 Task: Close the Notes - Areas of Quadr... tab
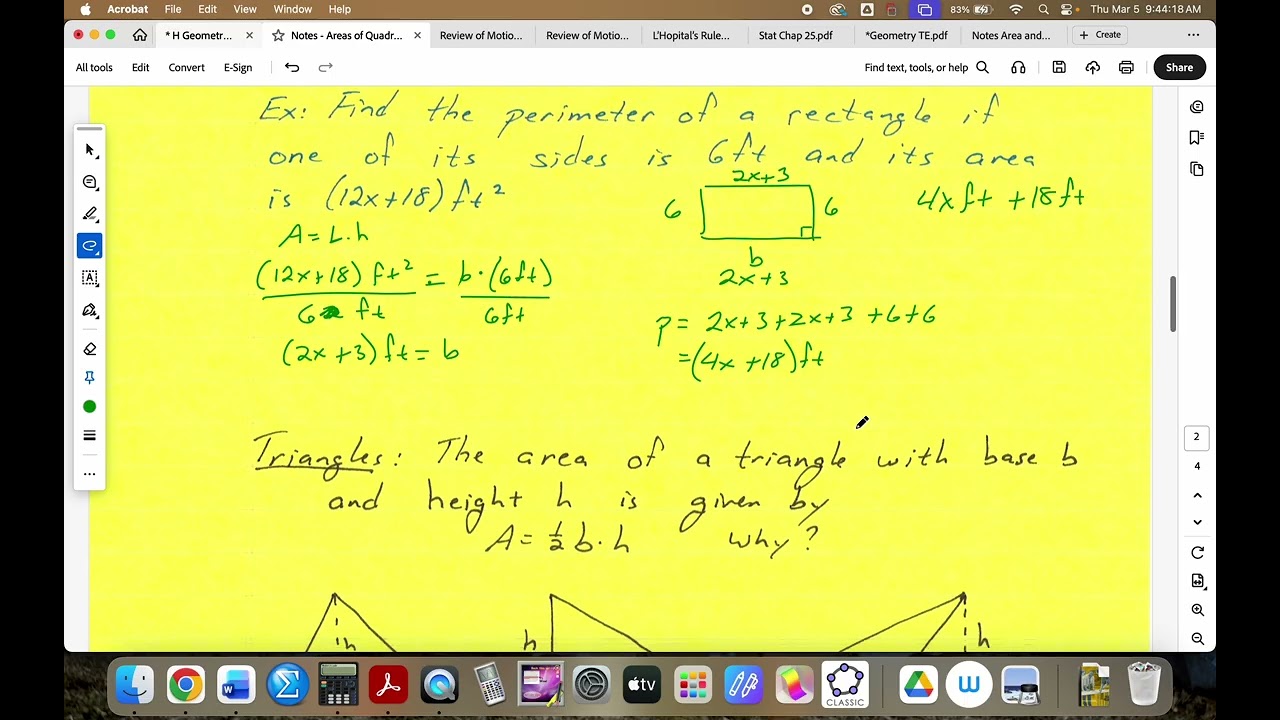pyautogui.click(x=417, y=35)
